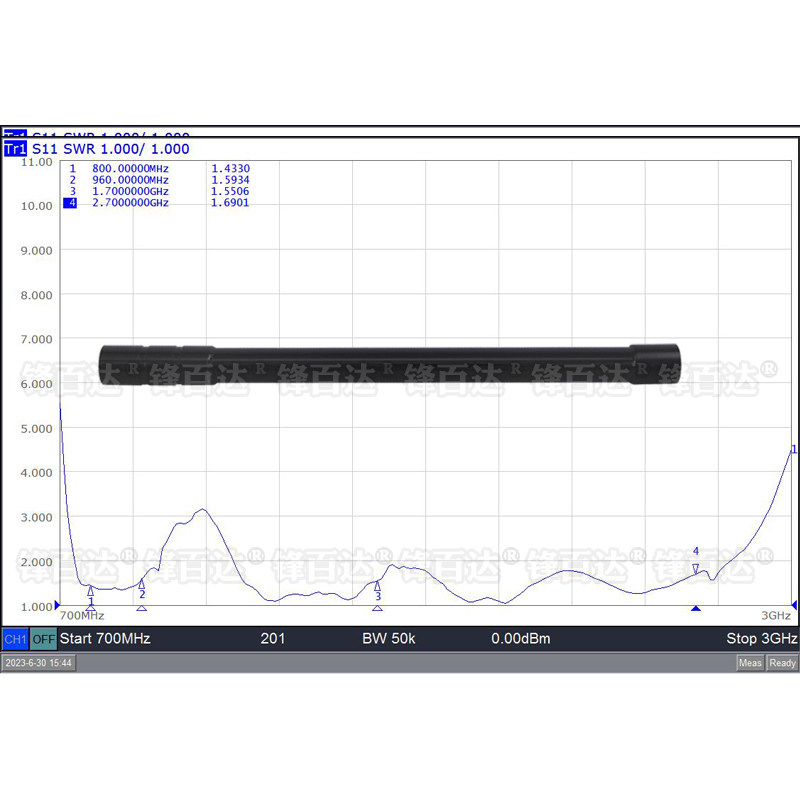The width and height of the screenshot is (800, 800).
Task: Select marker 1 row at 800.00000MHz
Action: pos(159,168)
